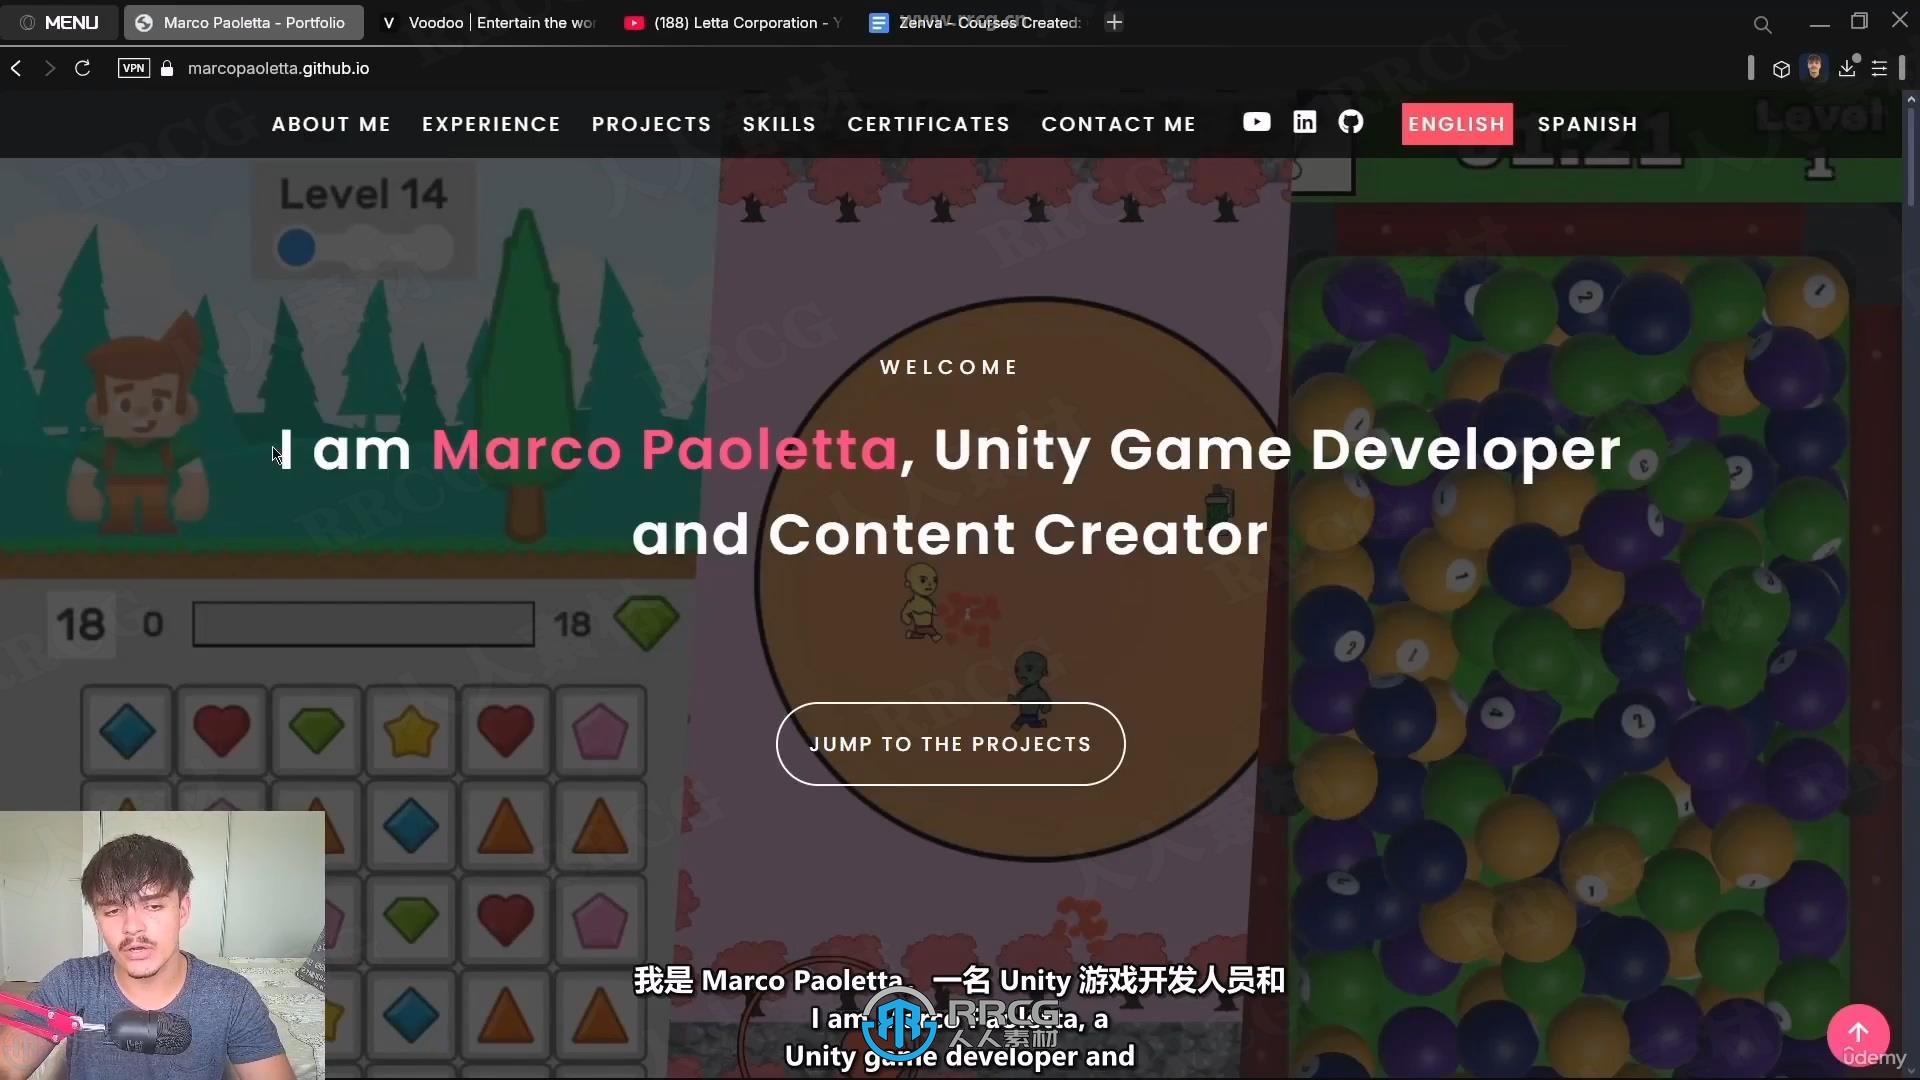The width and height of the screenshot is (1920, 1080).
Task: Click the tab search magnifier icon
Action: pos(1762,24)
